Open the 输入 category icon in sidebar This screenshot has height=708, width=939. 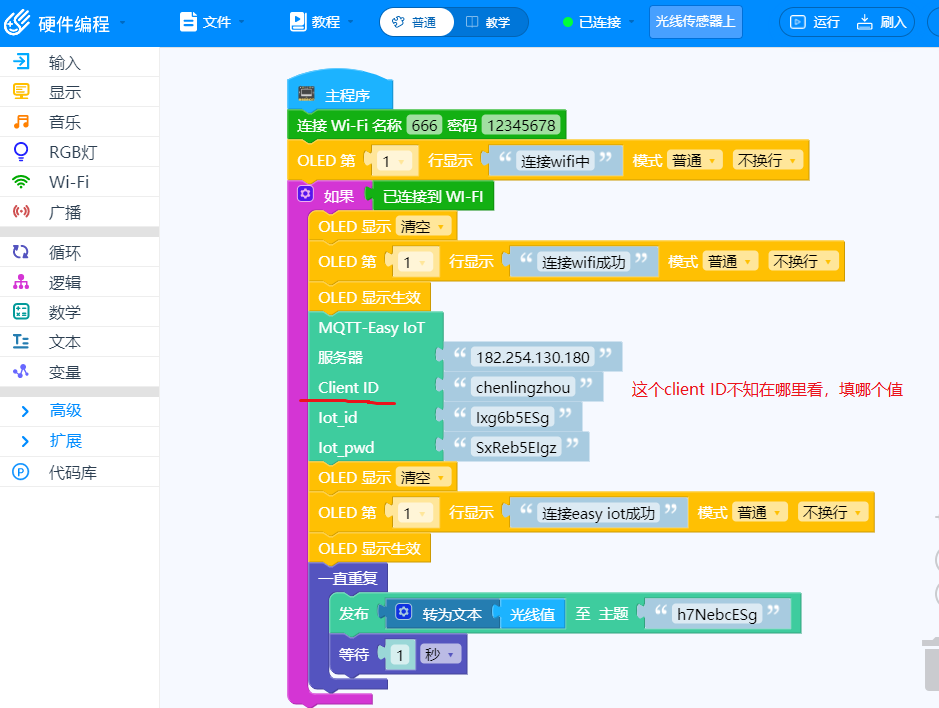pos(22,62)
